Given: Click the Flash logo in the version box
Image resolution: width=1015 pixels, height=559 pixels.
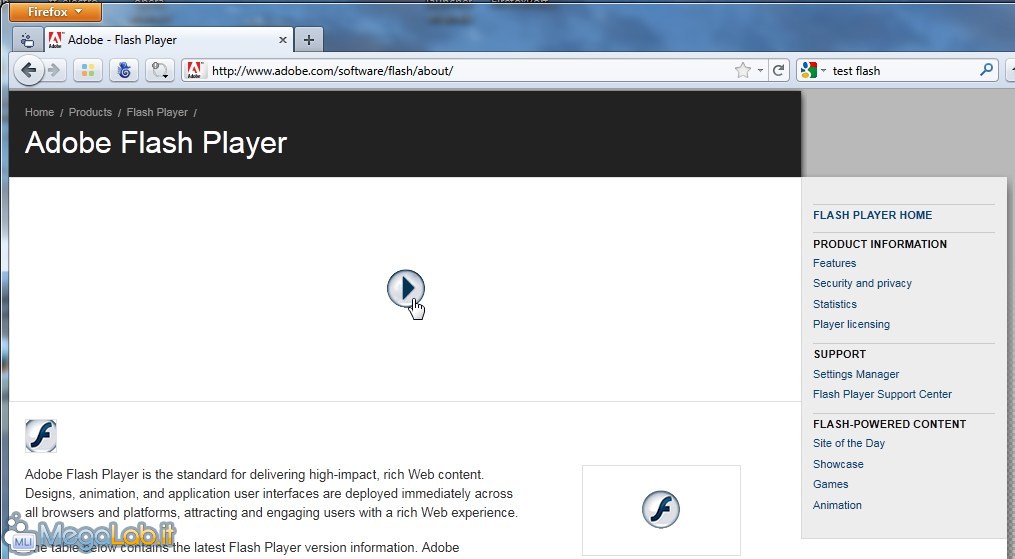Looking at the screenshot, I should tap(661, 509).
